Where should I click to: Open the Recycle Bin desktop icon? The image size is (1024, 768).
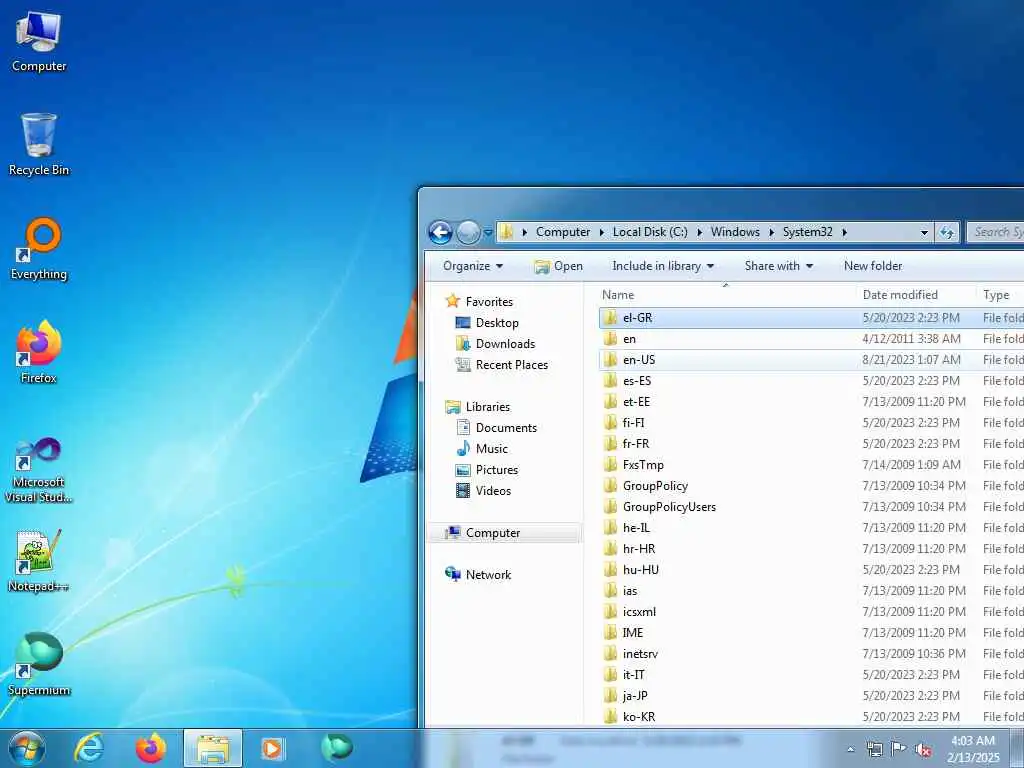[39, 145]
